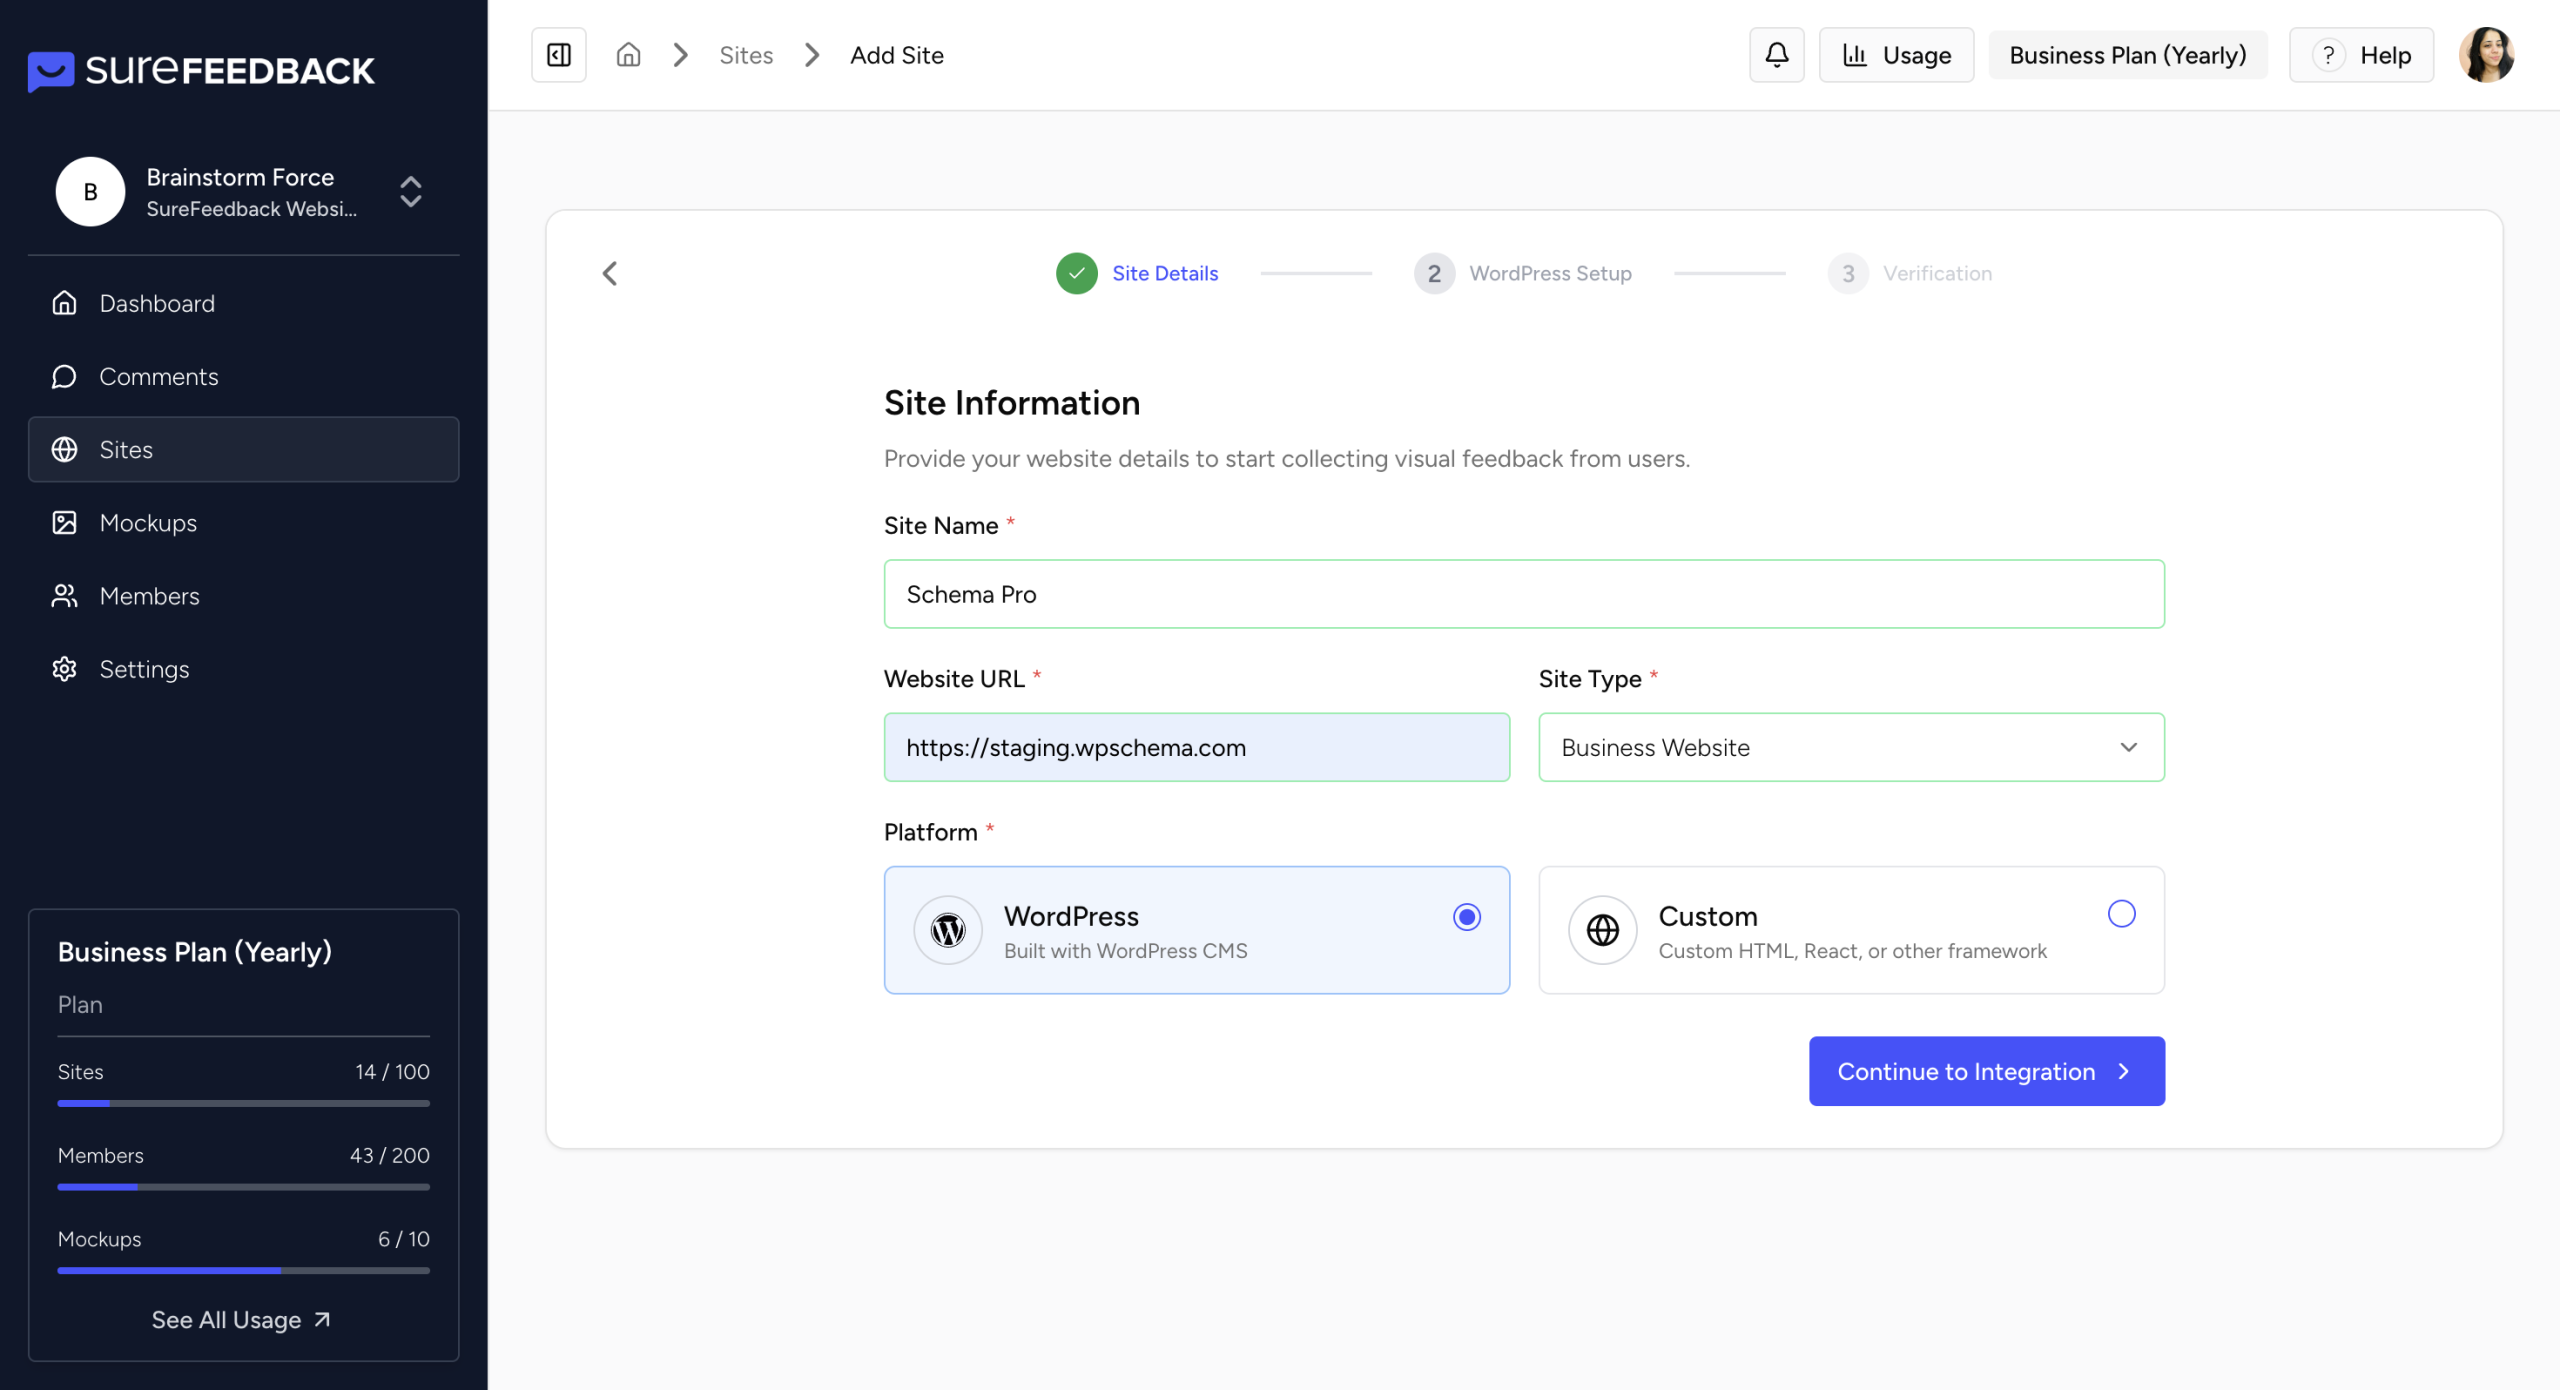The width and height of the screenshot is (2560, 1390).
Task: Click the WordPress logo icon
Action: click(947, 930)
